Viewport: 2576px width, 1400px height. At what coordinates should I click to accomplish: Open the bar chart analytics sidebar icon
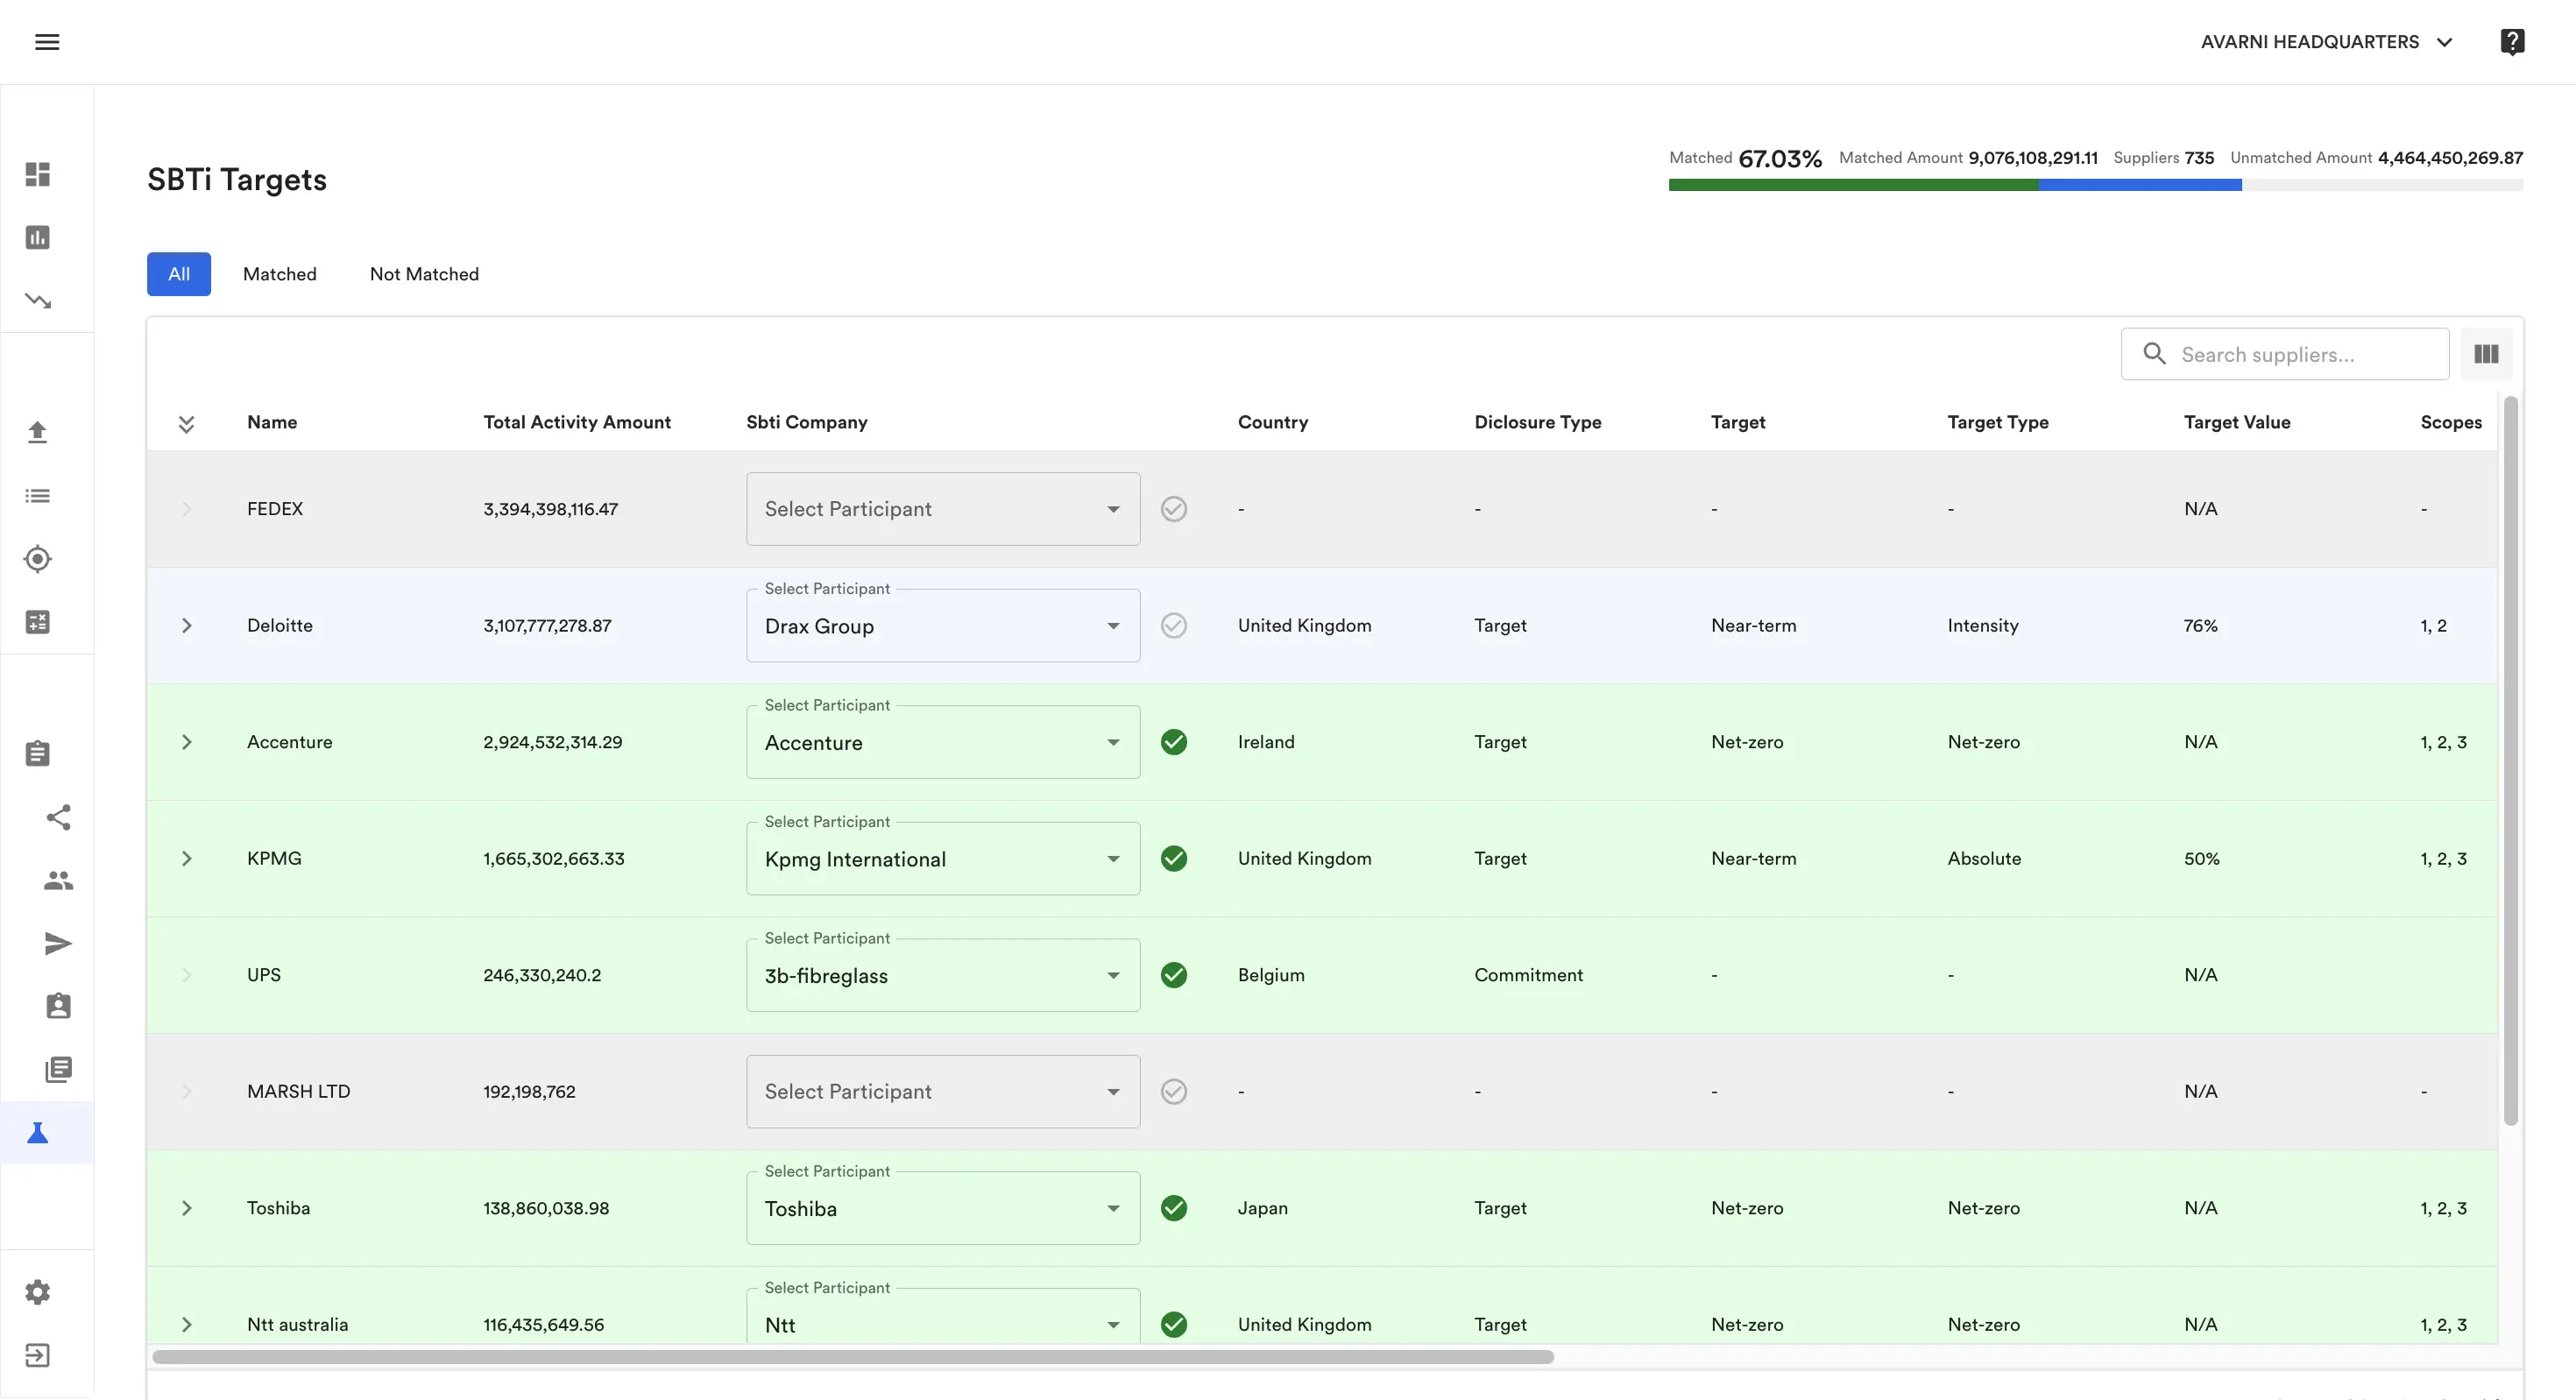click(38, 237)
